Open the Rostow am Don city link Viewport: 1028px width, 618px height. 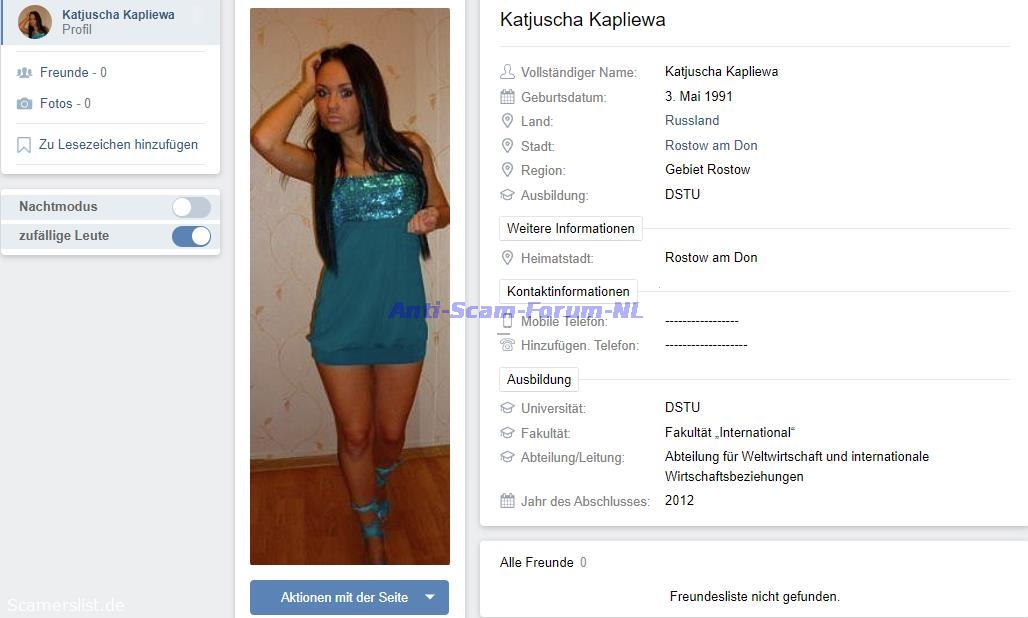click(x=711, y=145)
